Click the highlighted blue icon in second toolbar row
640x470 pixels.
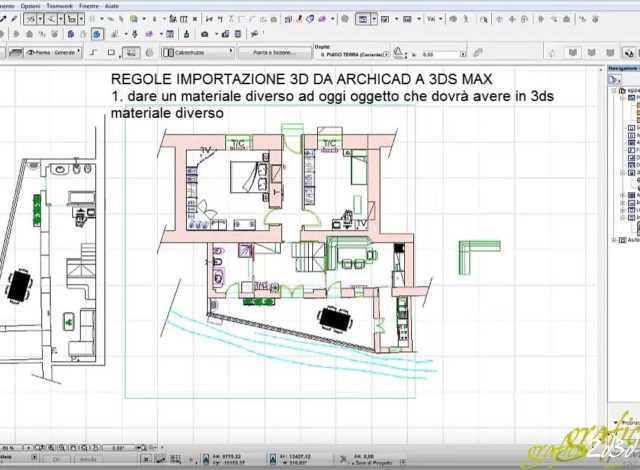(97, 34)
